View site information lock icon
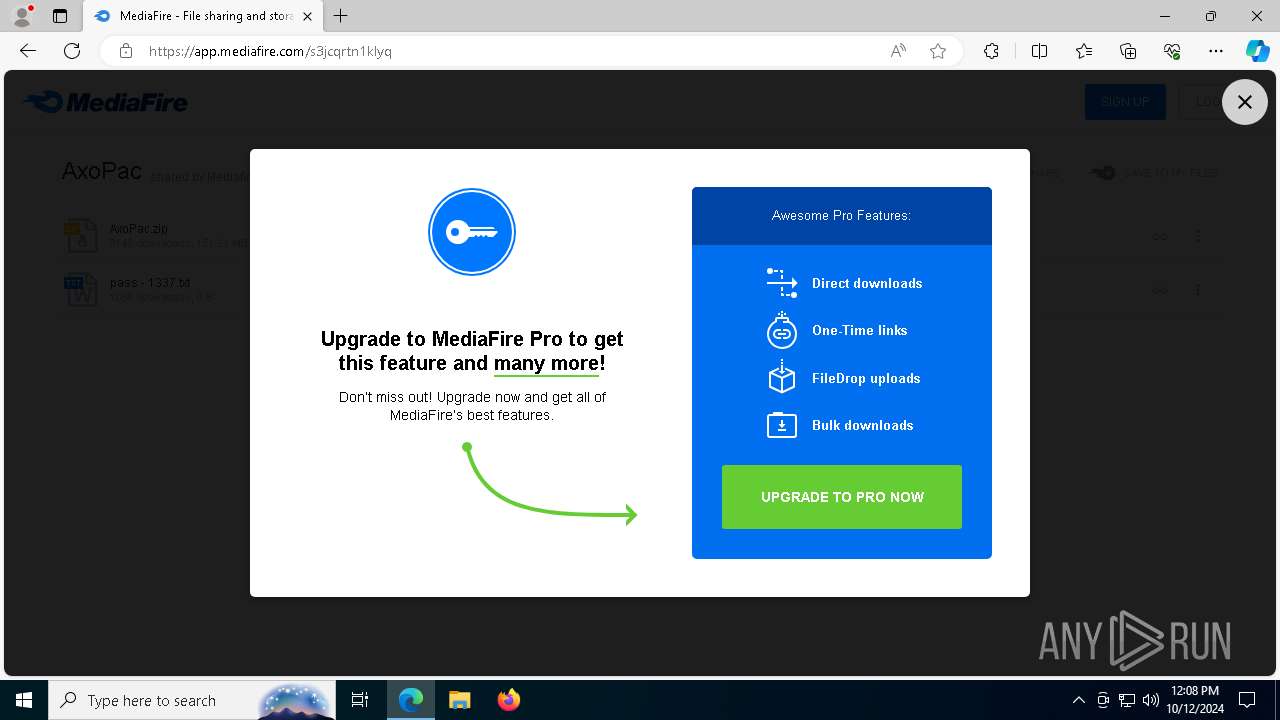Screen dimensions: 1280x720 click(x=125, y=51)
